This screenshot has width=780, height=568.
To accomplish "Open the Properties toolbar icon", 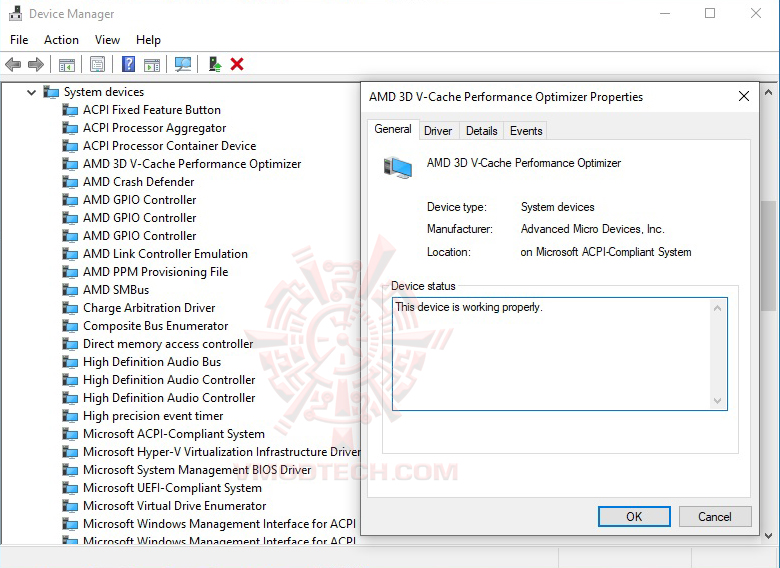I will 98,64.
